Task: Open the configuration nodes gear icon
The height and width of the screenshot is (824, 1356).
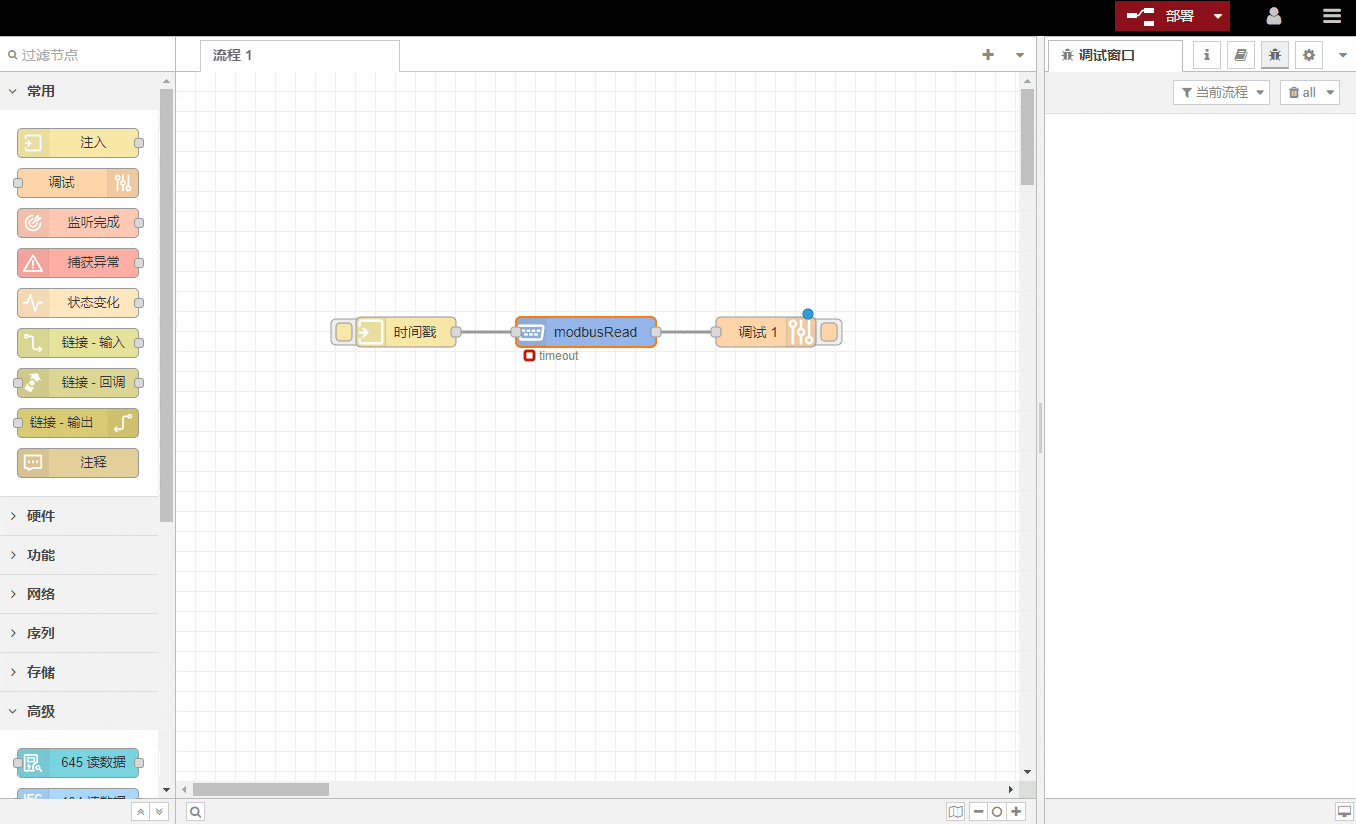Action: pyautogui.click(x=1308, y=55)
